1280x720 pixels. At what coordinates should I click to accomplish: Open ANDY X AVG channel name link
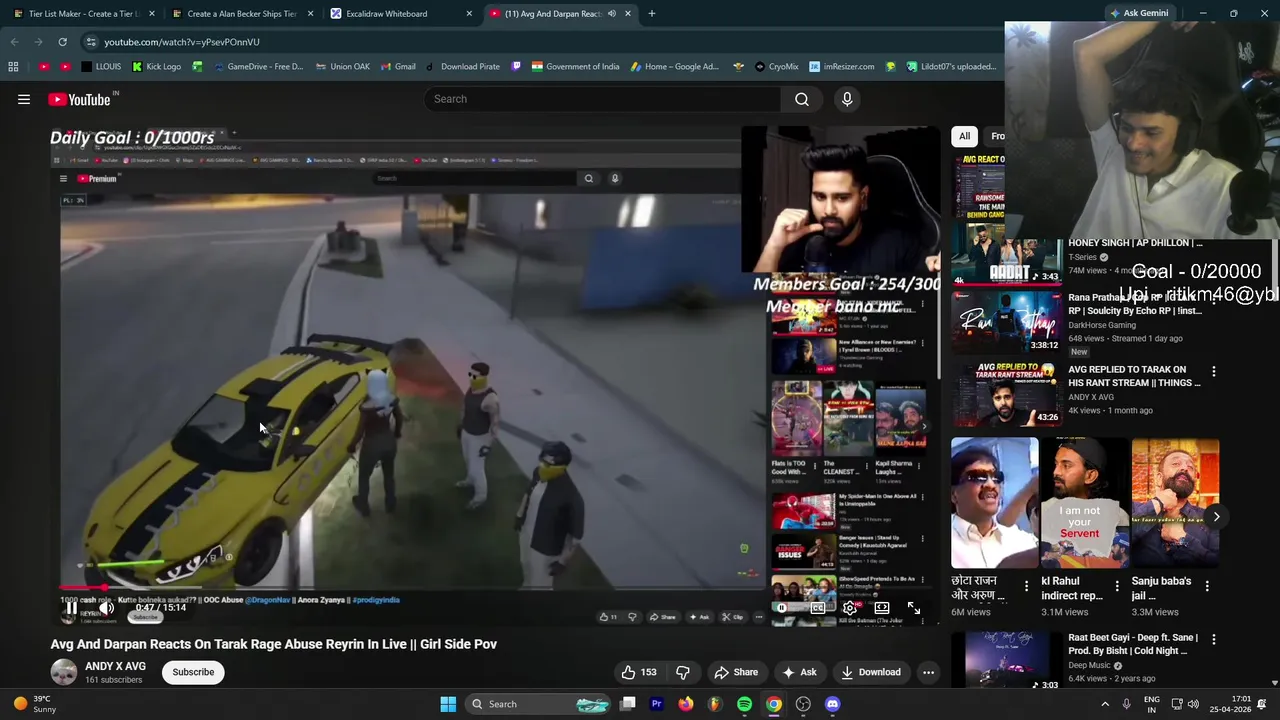[x=115, y=666]
